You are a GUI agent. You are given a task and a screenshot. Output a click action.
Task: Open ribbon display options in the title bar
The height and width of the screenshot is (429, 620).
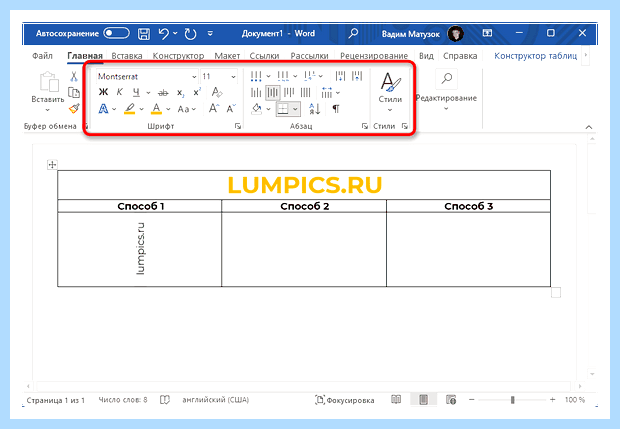pyautogui.click(x=487, y=33)
